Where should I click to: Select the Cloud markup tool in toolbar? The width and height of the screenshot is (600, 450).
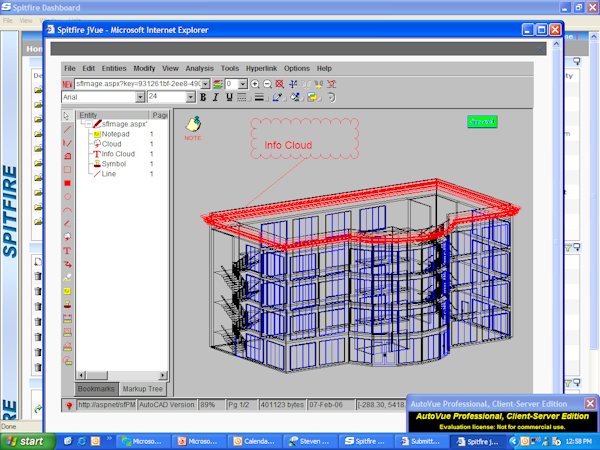coord(67,237)
